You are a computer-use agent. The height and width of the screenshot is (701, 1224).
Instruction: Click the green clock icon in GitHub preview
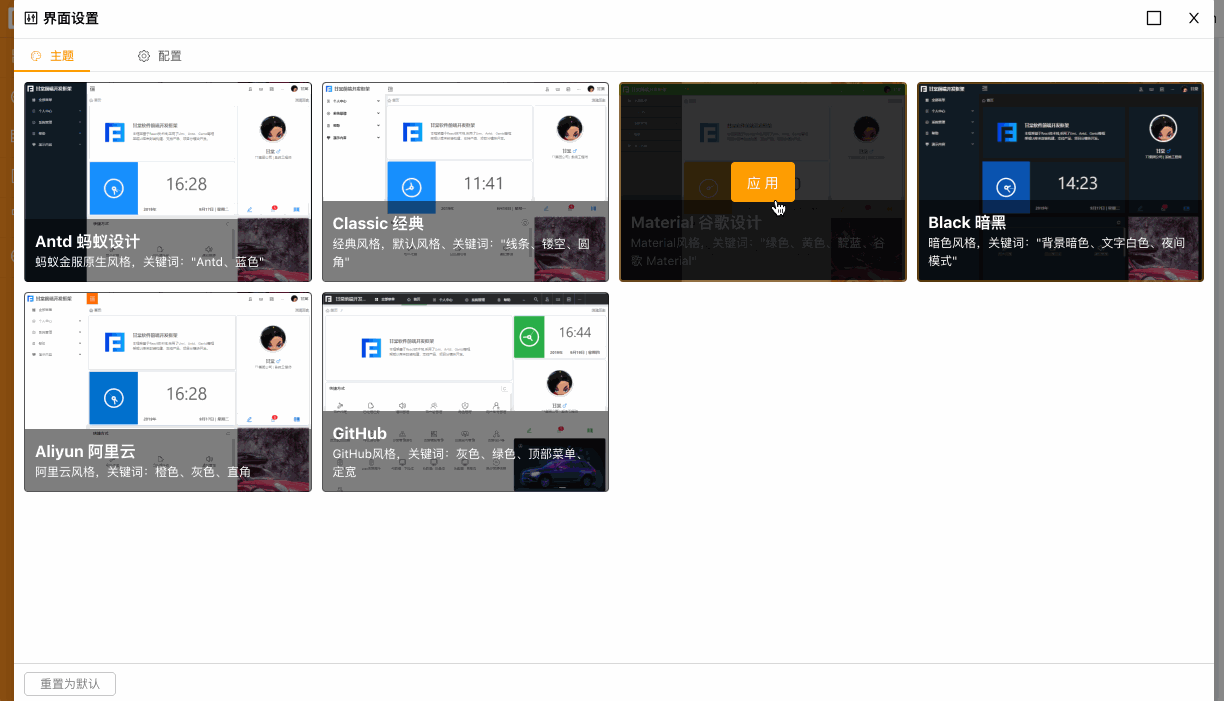[x=529, y=336]
